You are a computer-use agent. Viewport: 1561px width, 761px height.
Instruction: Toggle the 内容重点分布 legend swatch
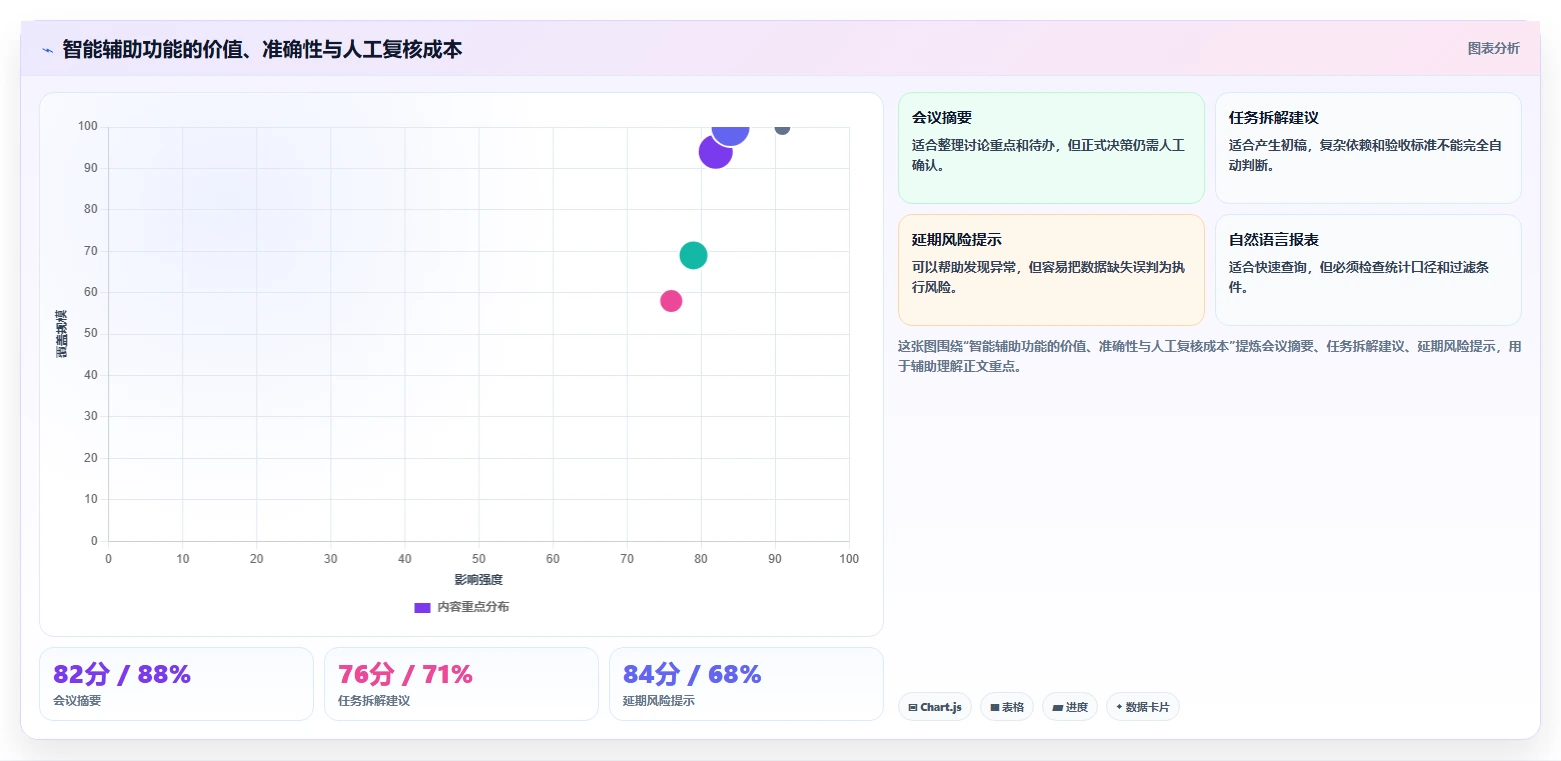click(422, 608)
